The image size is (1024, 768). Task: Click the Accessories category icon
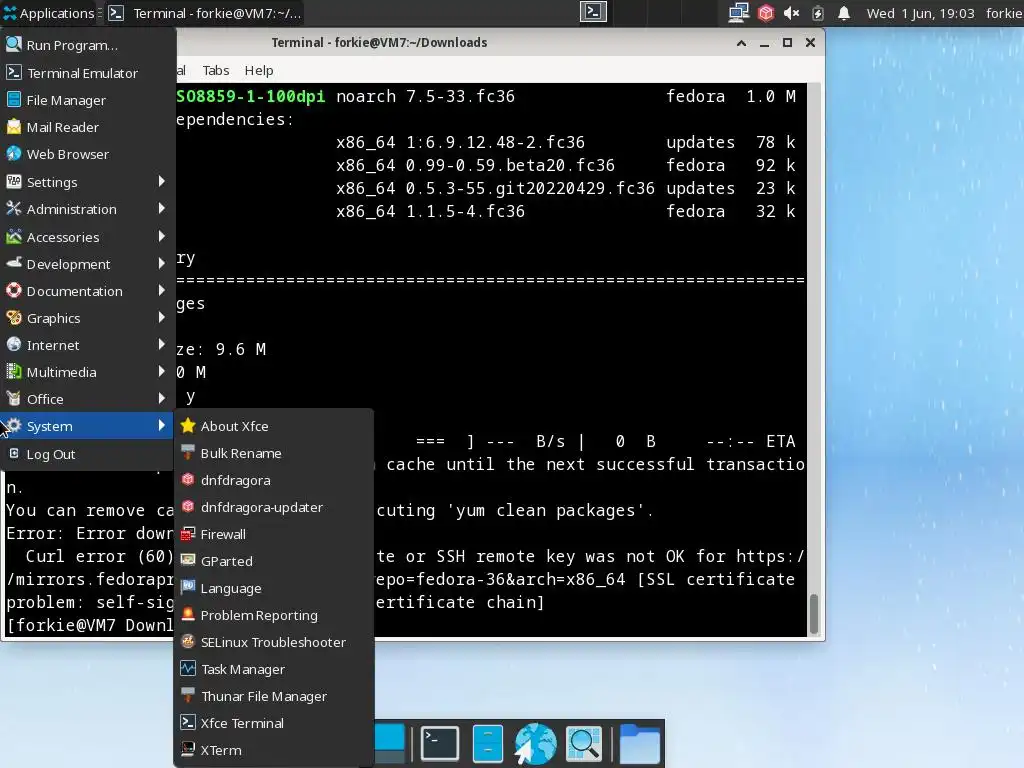point(14,236)
